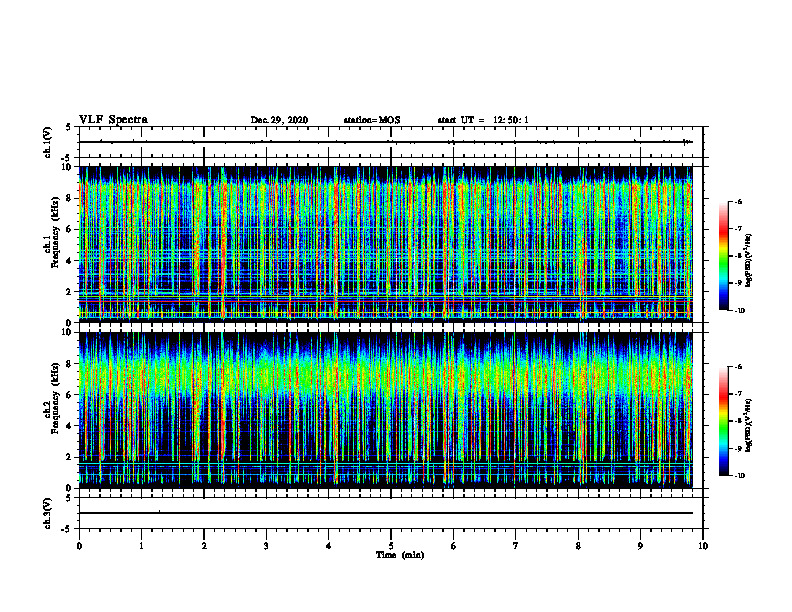Select the ch.1 spectrogram panel
This screenshot has width=792, height=612.
(x=386, y=244)
